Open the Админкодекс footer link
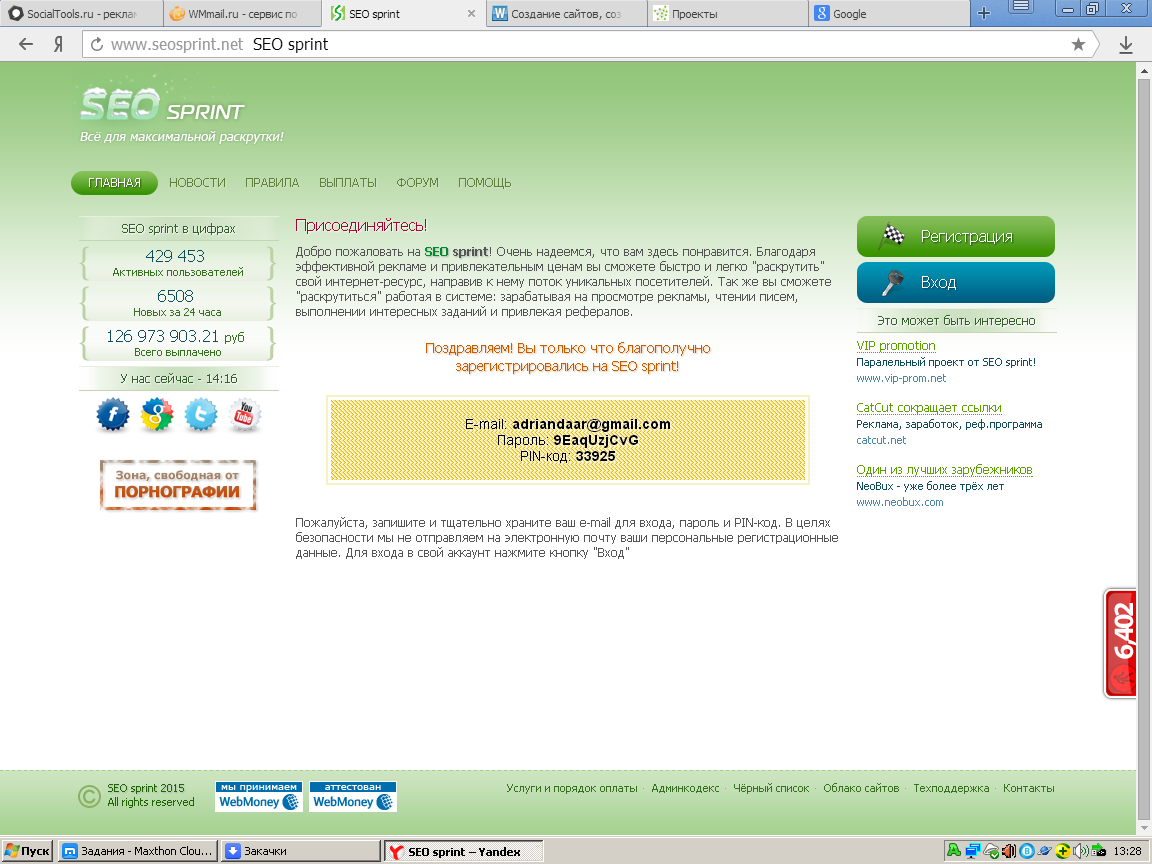Image resolution: width=1152 pixels, height=864 pixels. (x=685, y=788)
